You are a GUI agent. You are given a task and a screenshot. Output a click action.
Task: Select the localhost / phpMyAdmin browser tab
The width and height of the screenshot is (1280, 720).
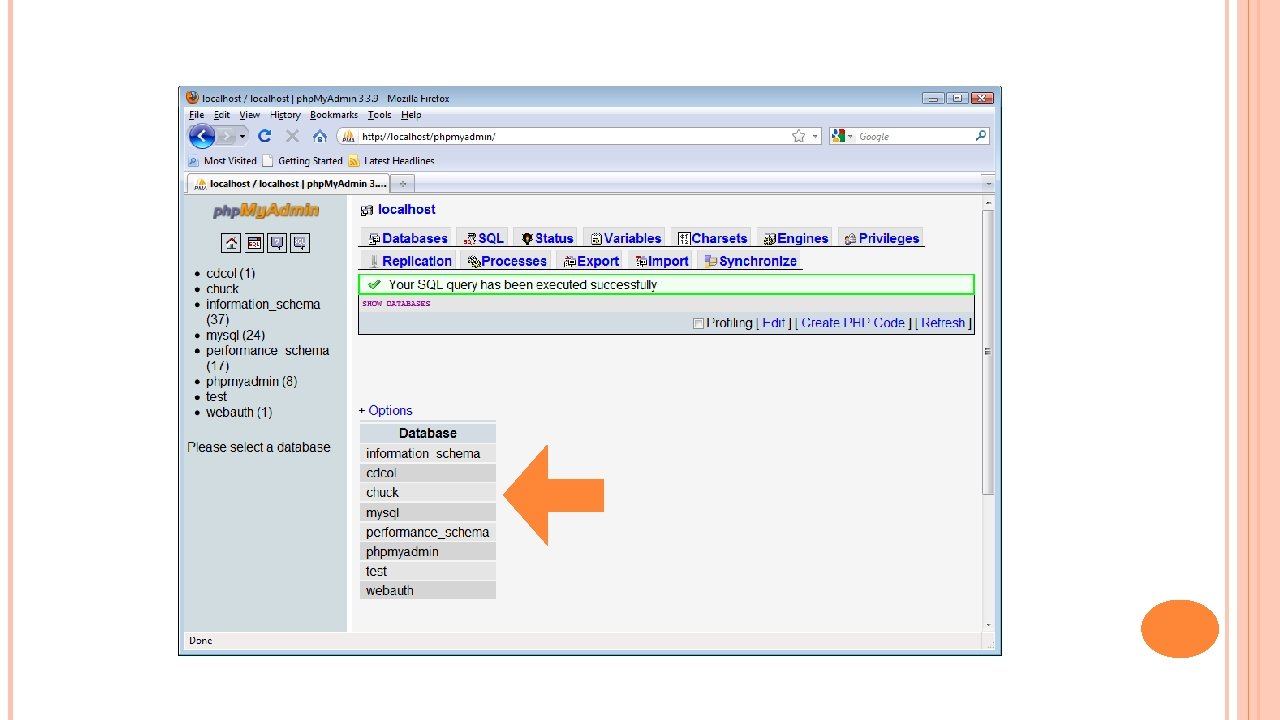(x=288, y=184)
